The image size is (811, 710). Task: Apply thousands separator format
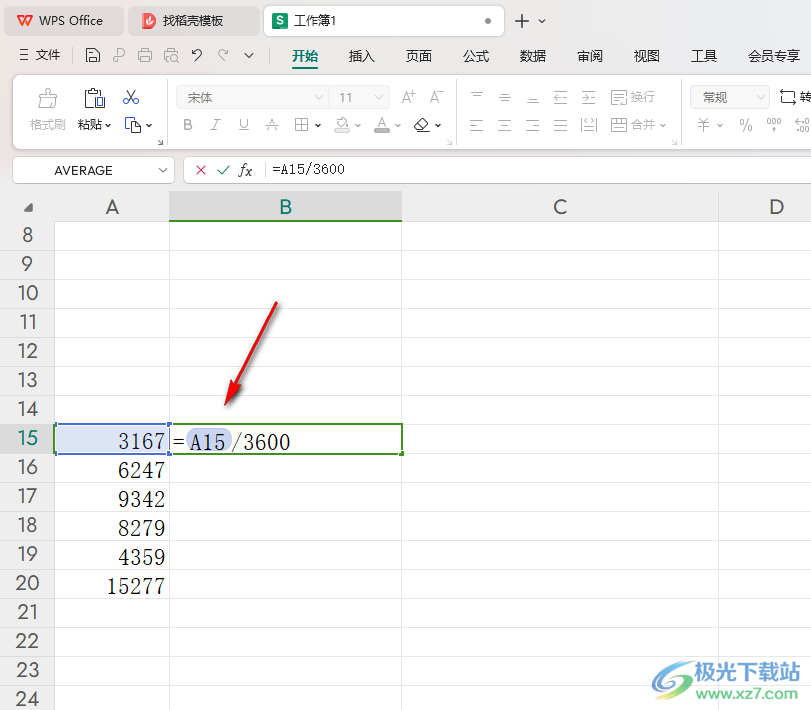pyautogui.click(x=774, y=125)
